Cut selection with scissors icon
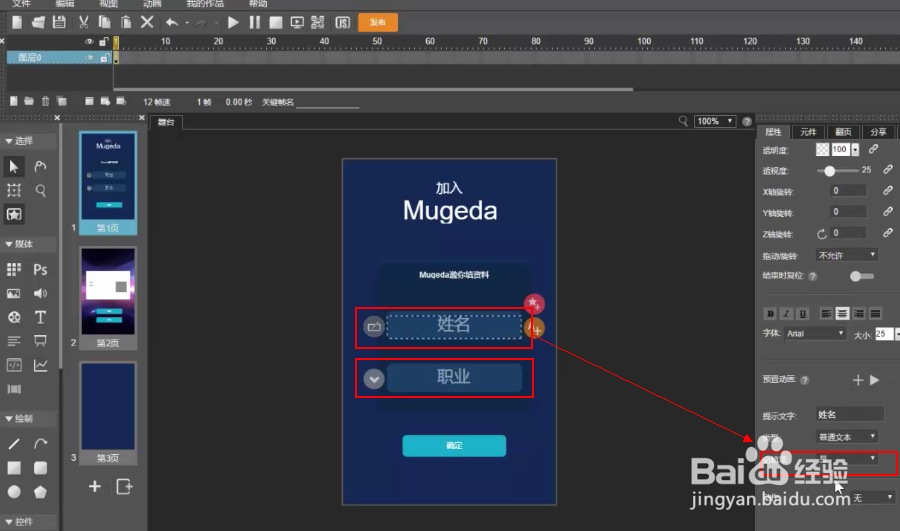Image resolution: width=900 pixels, height=531 pixels. (83, 22)
